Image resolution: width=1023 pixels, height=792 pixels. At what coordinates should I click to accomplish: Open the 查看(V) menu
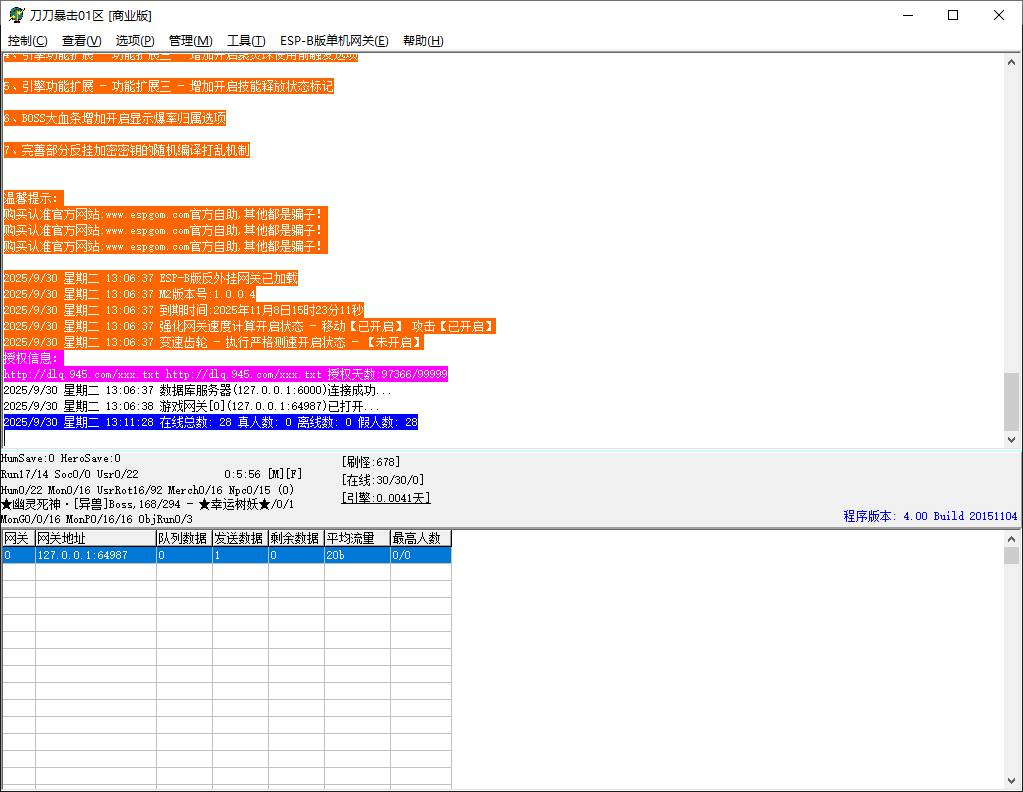coord(81,41)
